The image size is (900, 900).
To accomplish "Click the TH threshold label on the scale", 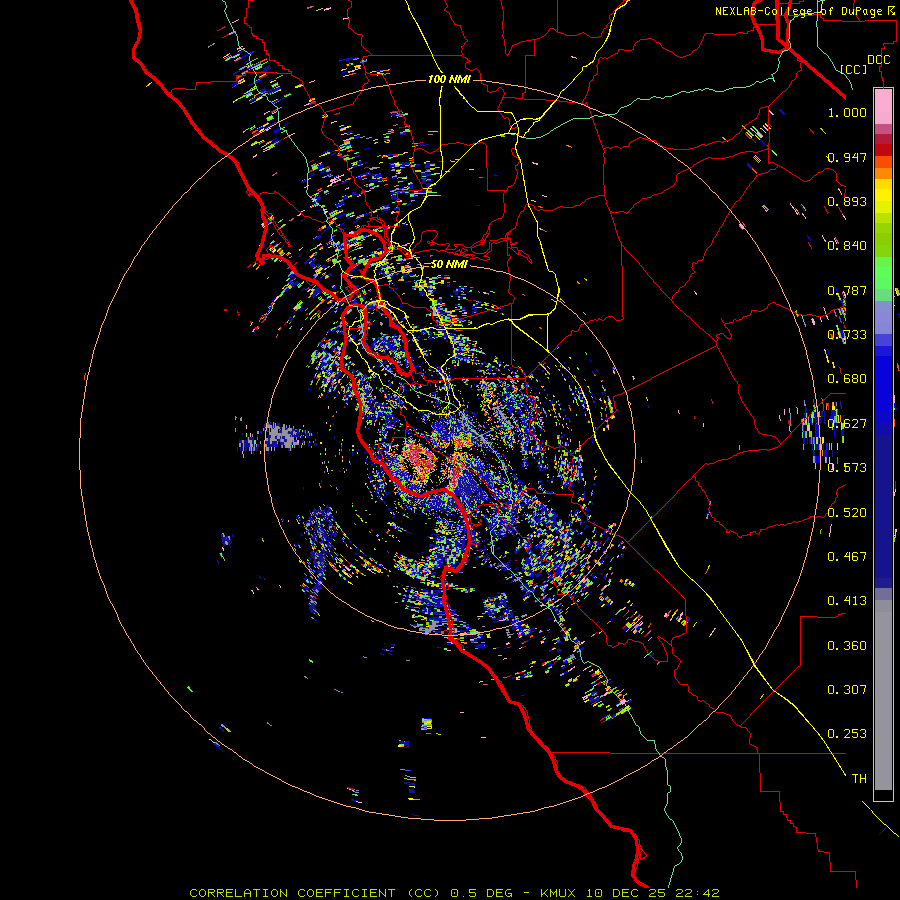I will tap(859, 779).
